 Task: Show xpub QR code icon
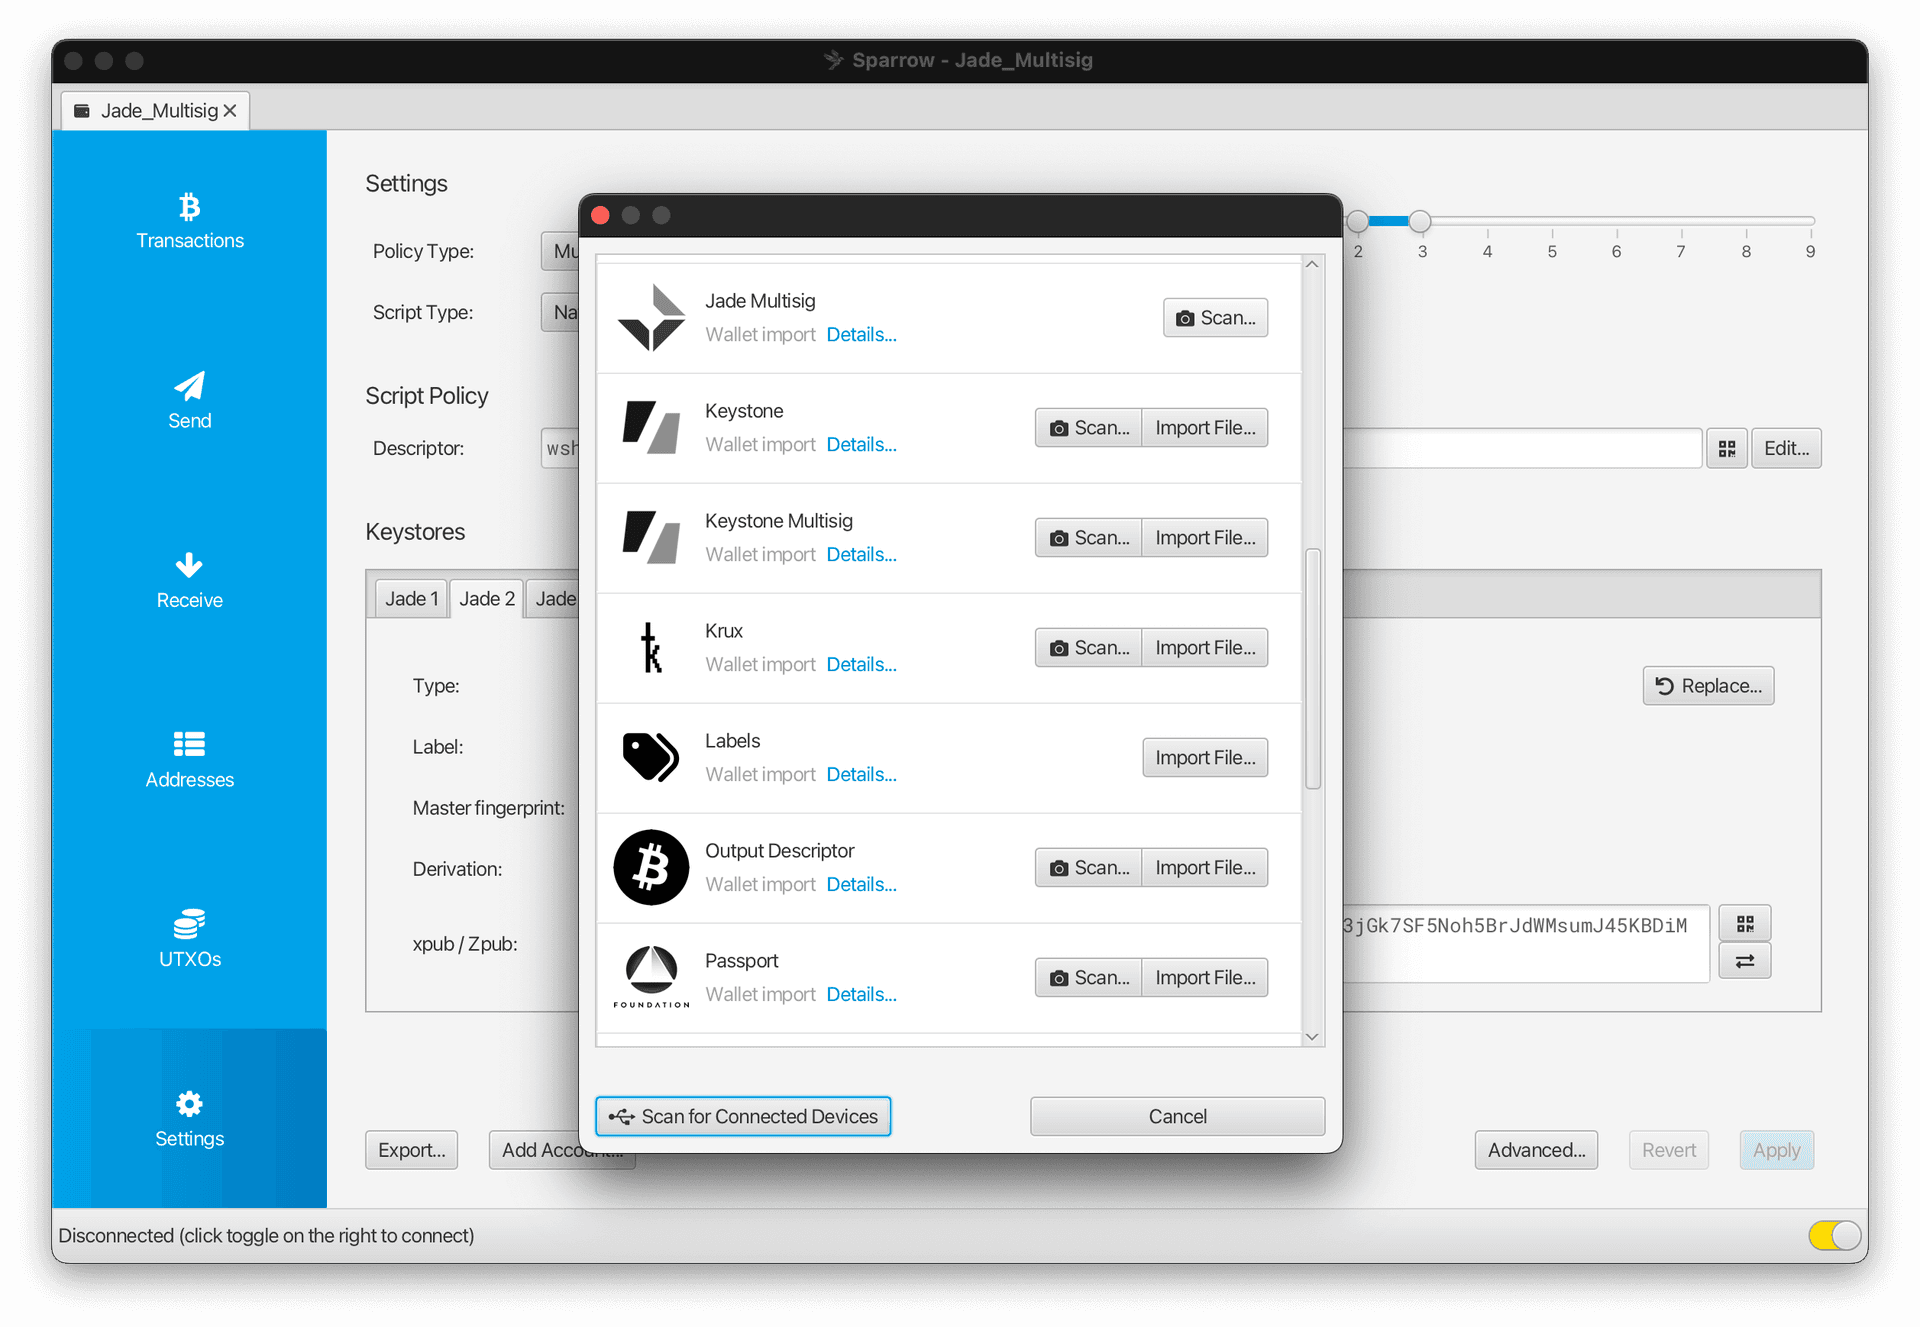pos(1745,923)
